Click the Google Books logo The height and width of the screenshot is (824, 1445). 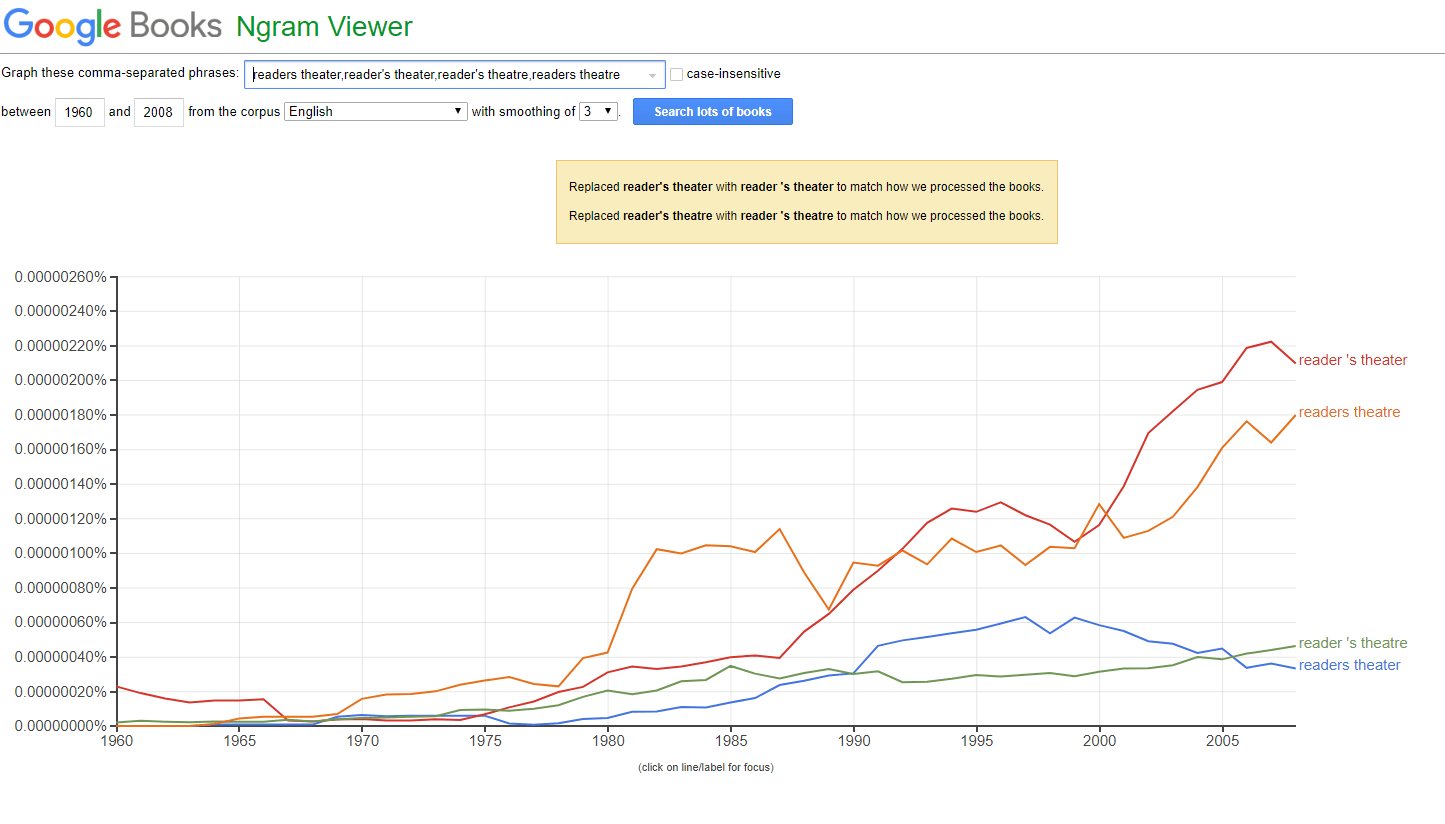tap(112, 26)
